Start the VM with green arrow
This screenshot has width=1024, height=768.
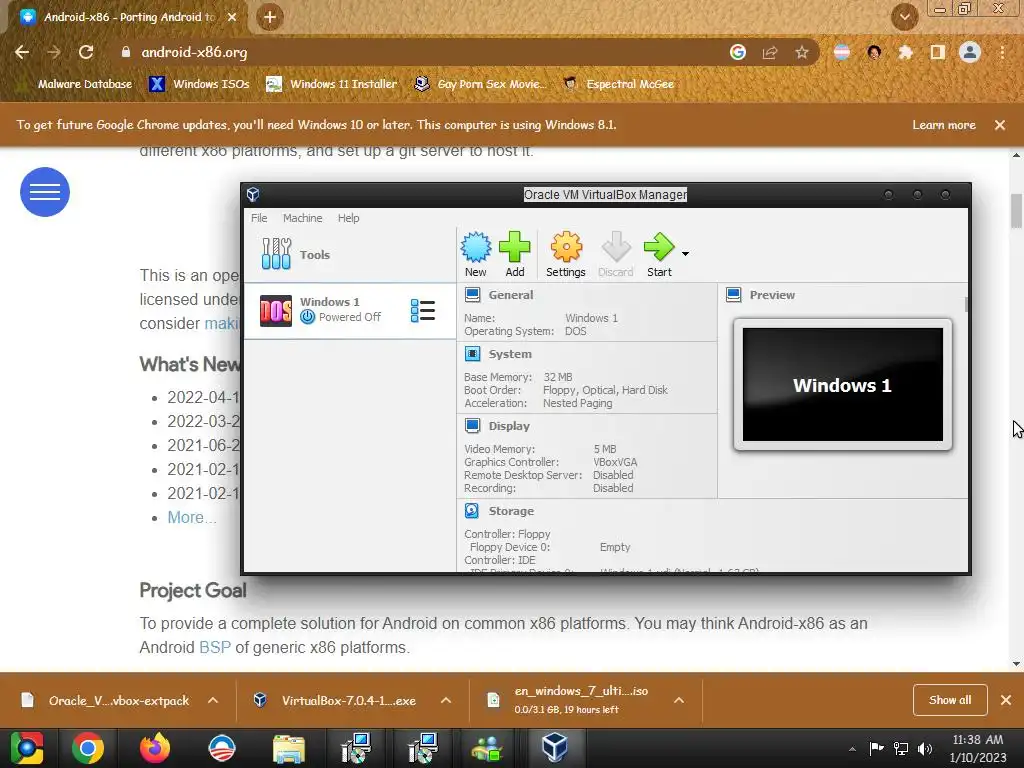(659, 254)
